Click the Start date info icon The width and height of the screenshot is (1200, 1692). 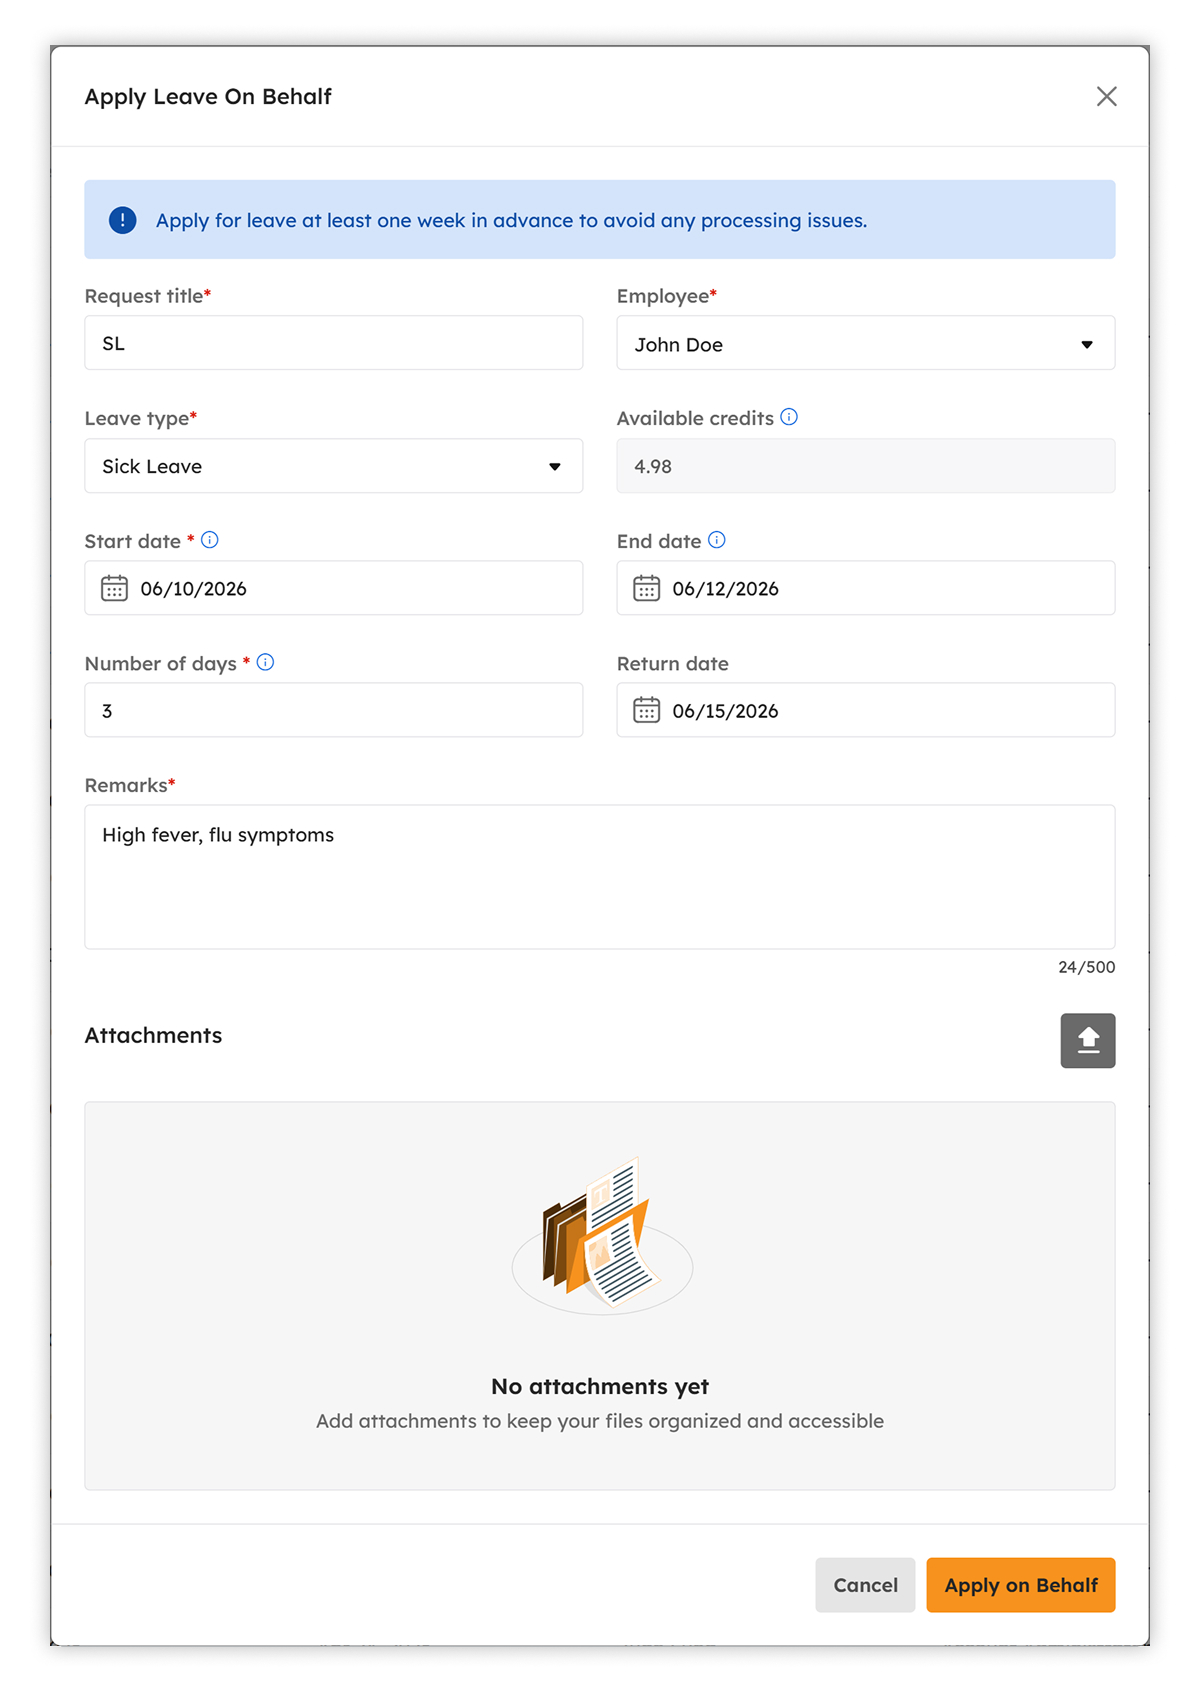210,540
